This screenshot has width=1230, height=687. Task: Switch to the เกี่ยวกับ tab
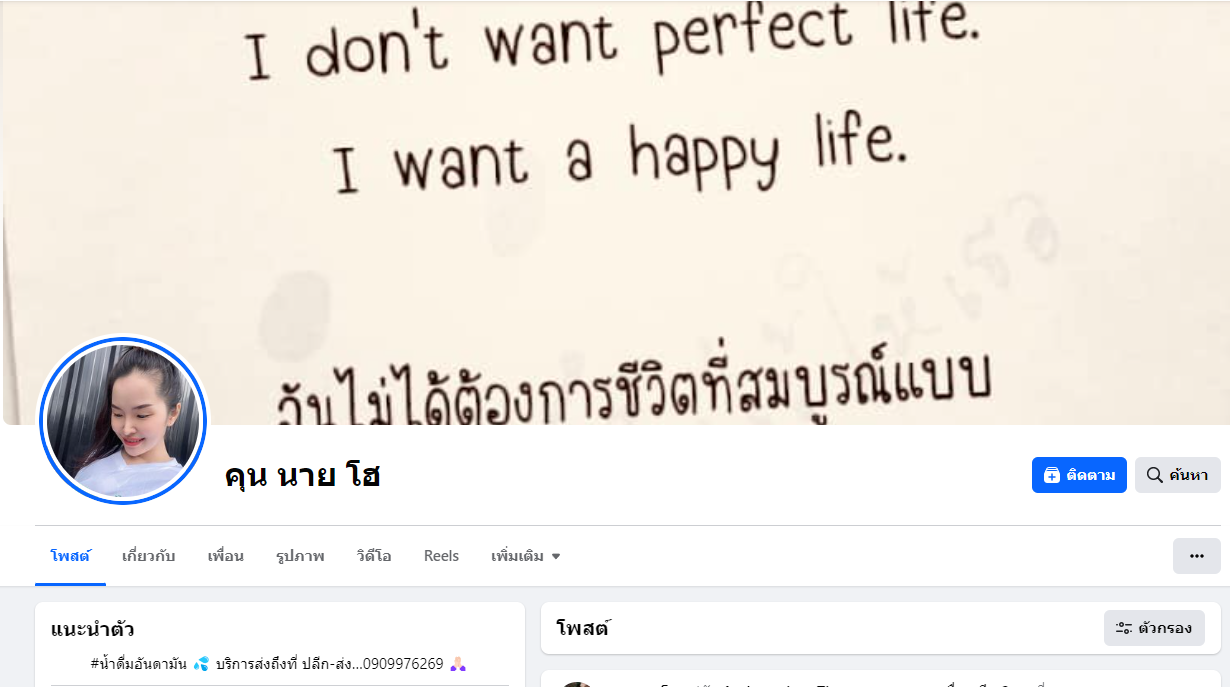pyautogui.click(x=148, y=556)
